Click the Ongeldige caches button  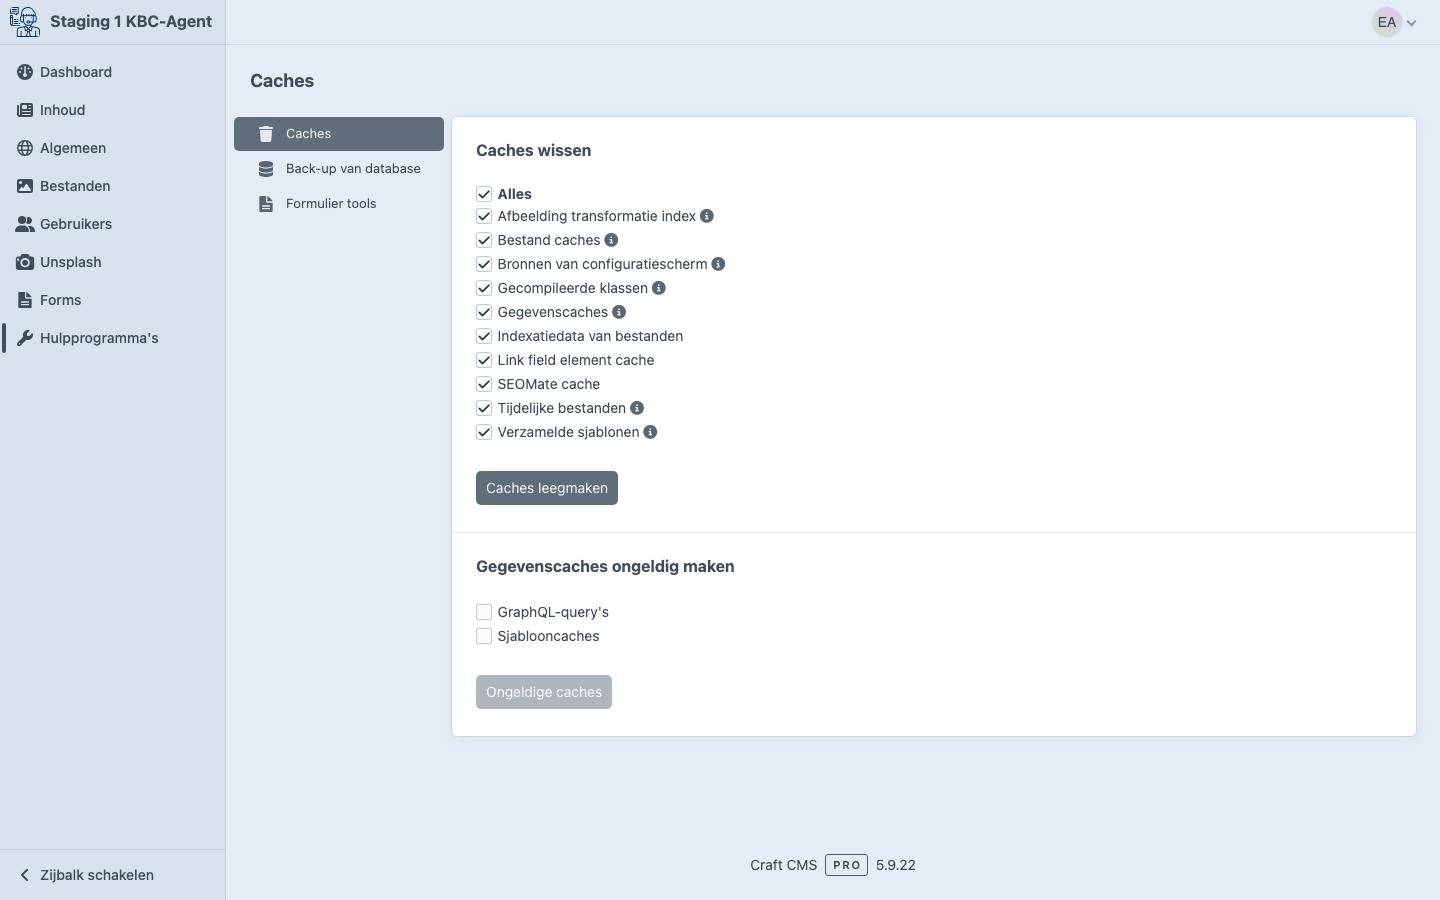(x=544, y=692)
